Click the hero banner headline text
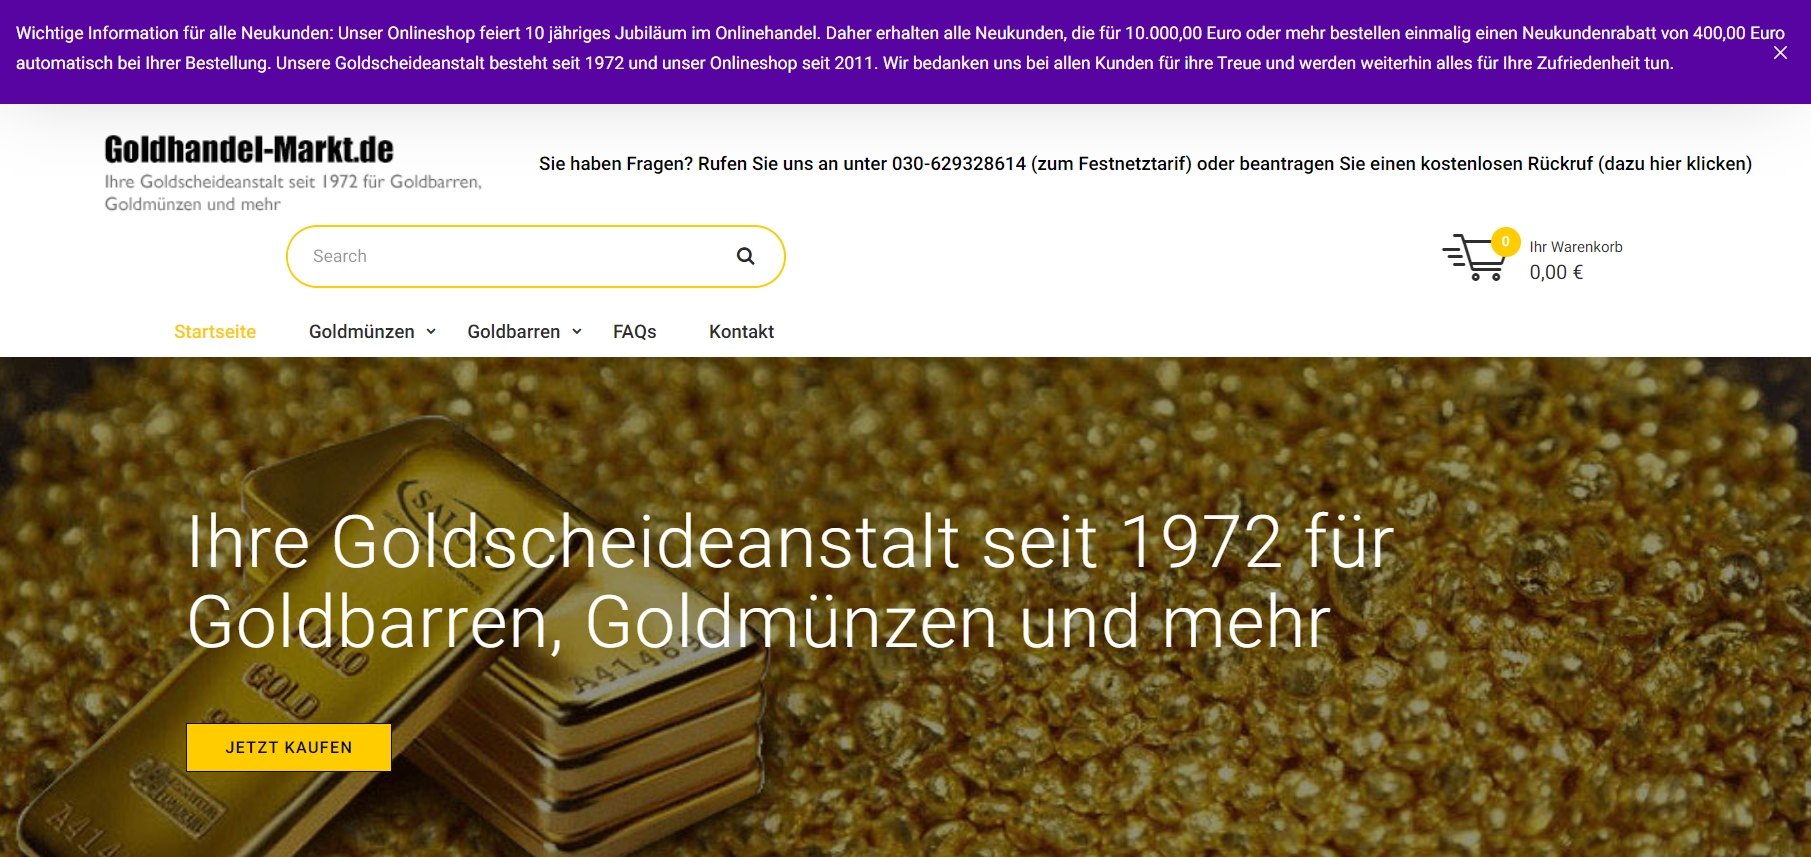1811x857 pixels. pos(790,582)
